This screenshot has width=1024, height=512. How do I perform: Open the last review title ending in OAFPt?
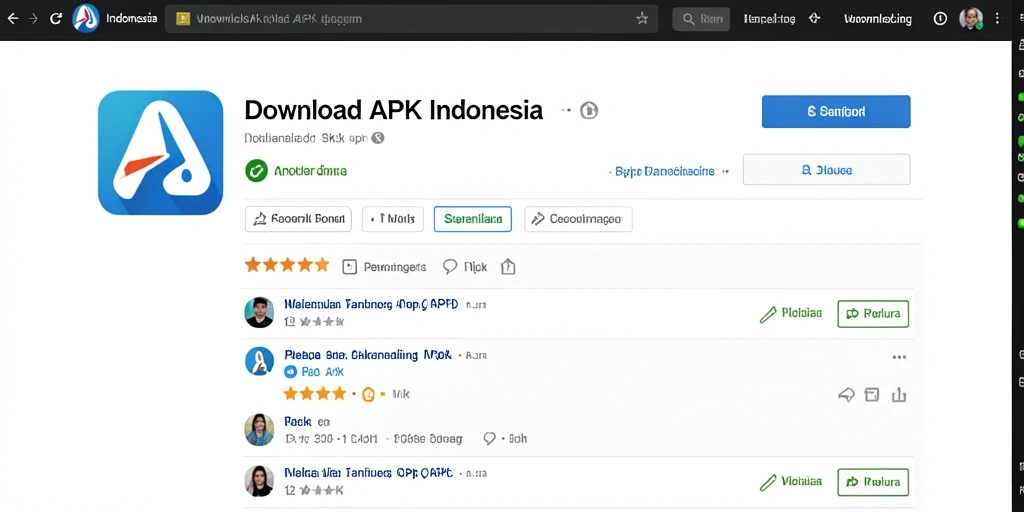pos(369,473)
